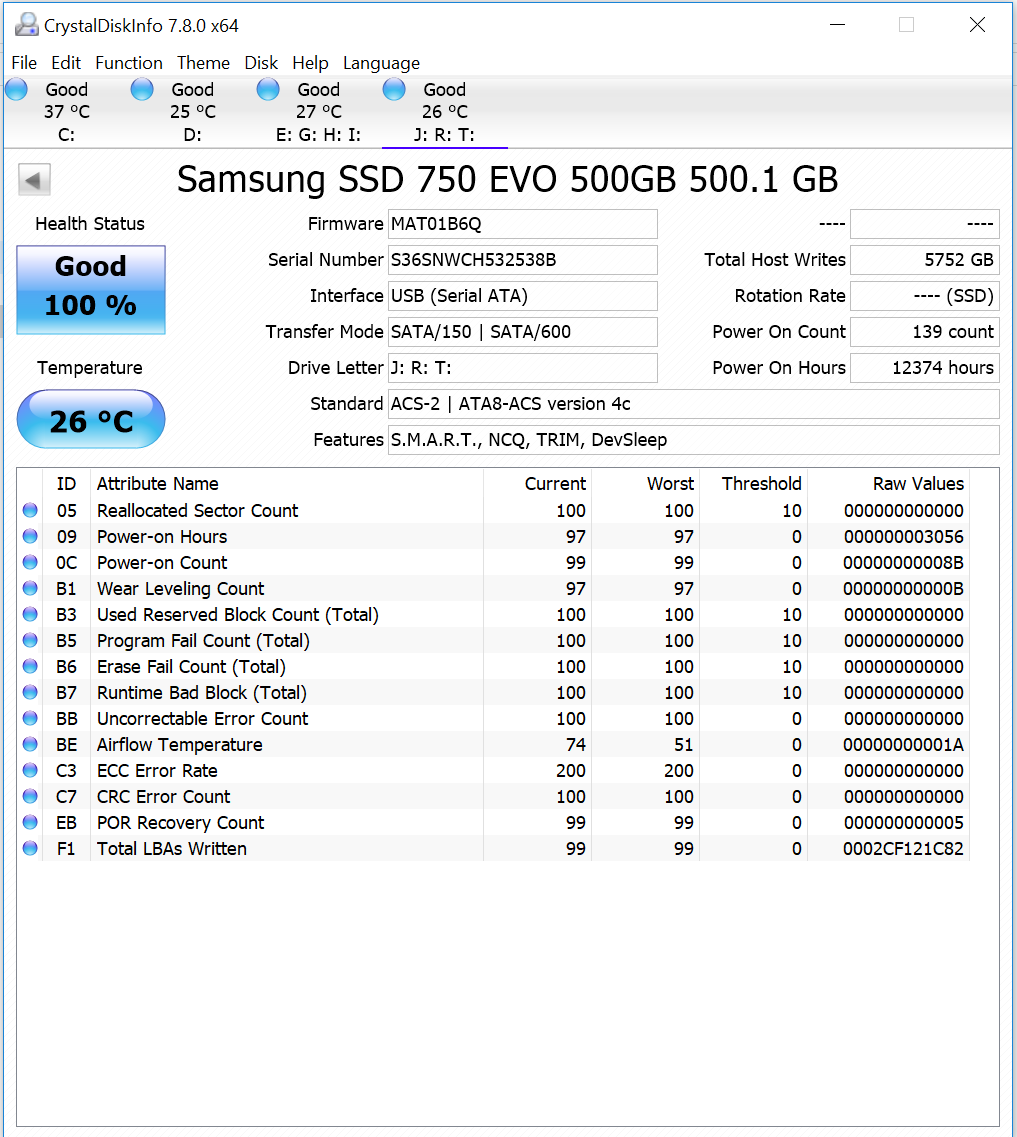The image size is (1017, 1137).
Task: Open the Disk menu
Action: tap(261, 63)
